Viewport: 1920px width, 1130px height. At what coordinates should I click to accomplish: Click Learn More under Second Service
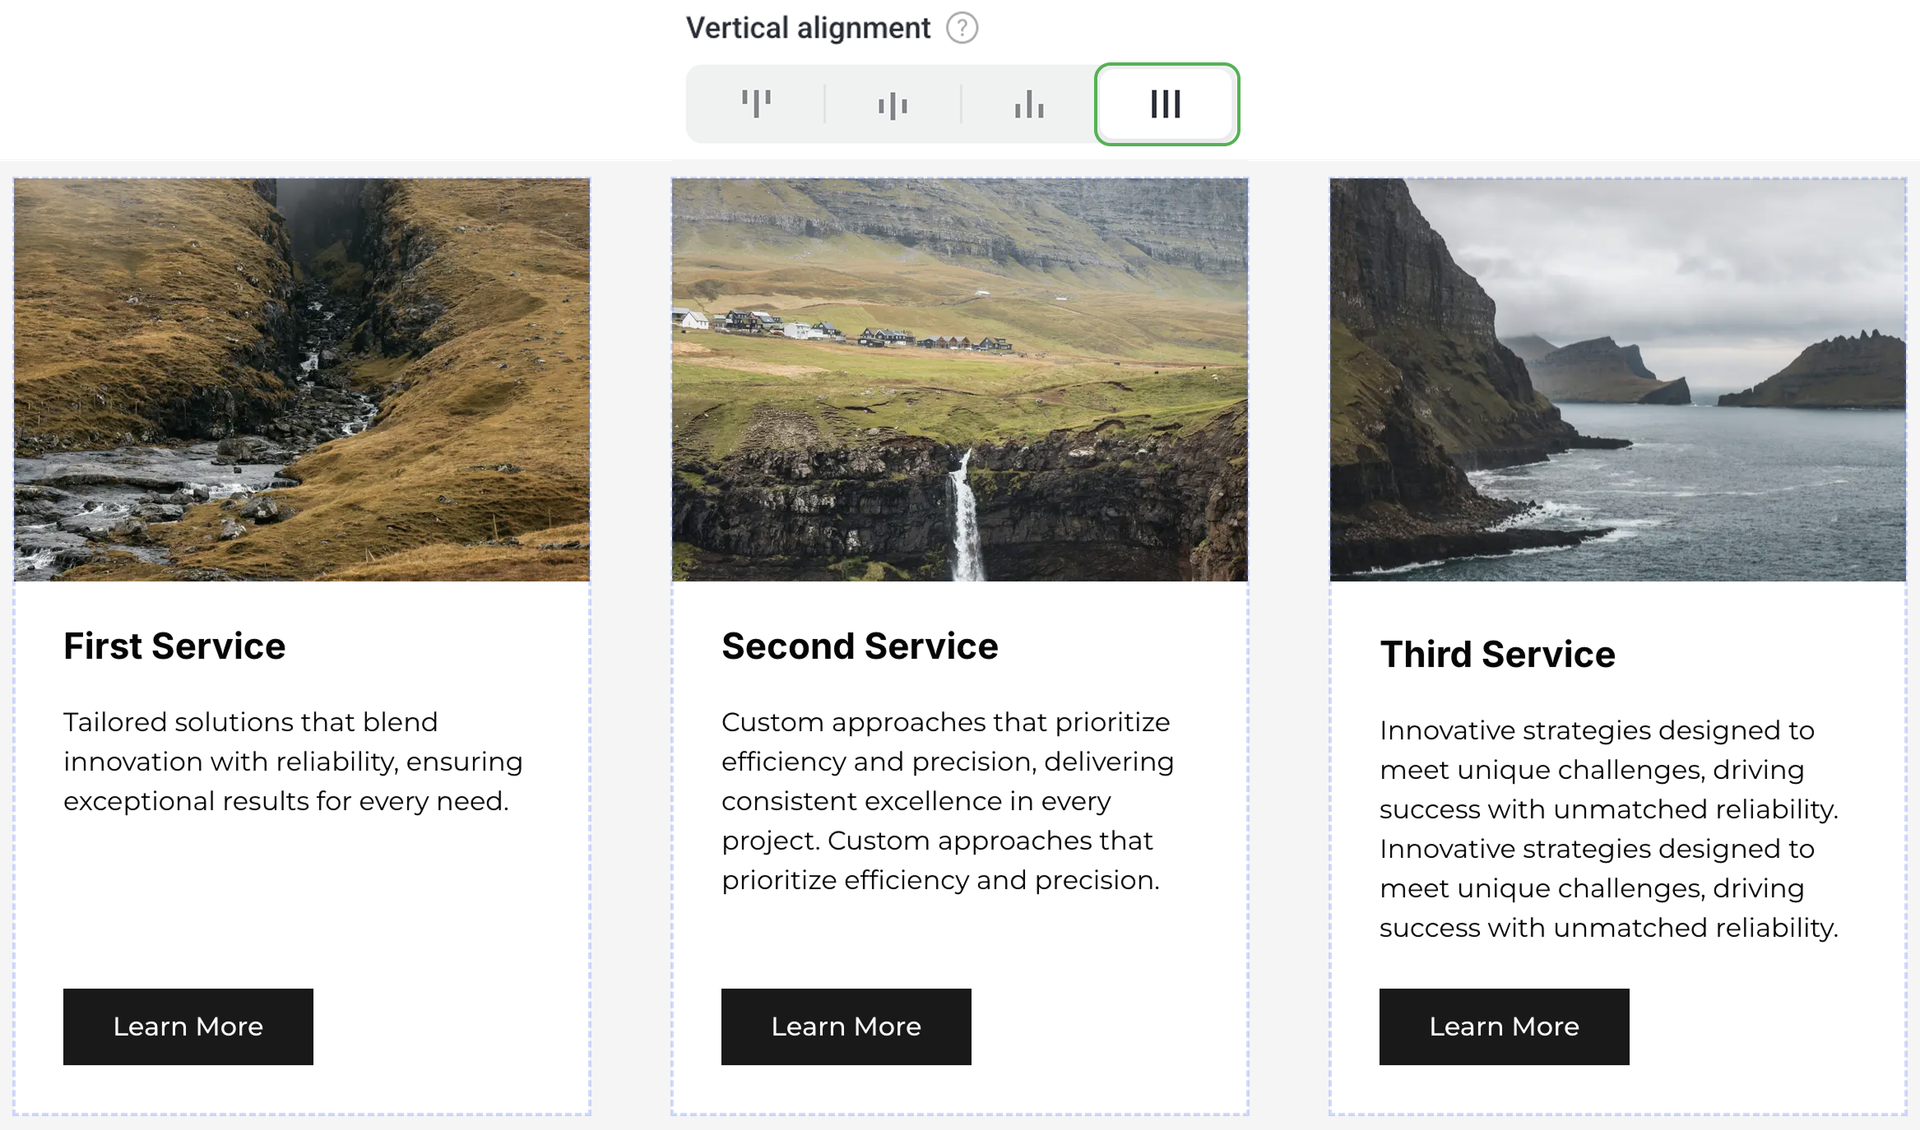846,1026
